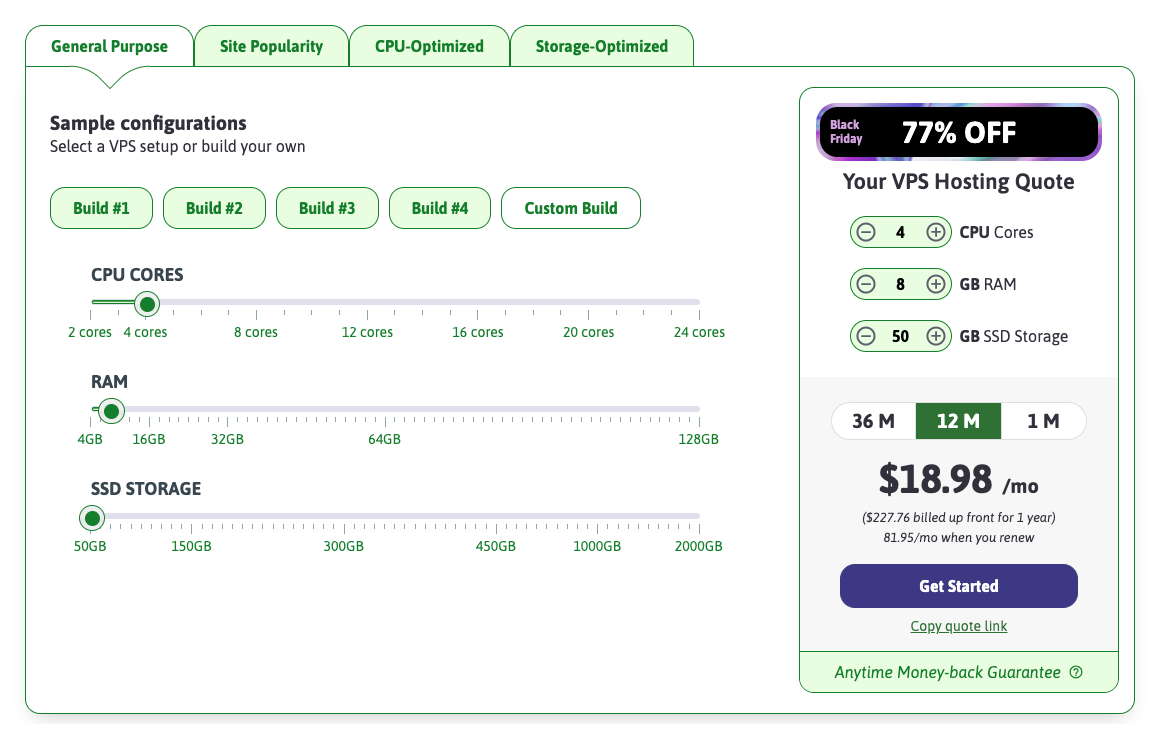Viewport: 1158px width, 738px height.
Task: Keep the 12 M billing term selected
Action: click(x=958, y=421)
